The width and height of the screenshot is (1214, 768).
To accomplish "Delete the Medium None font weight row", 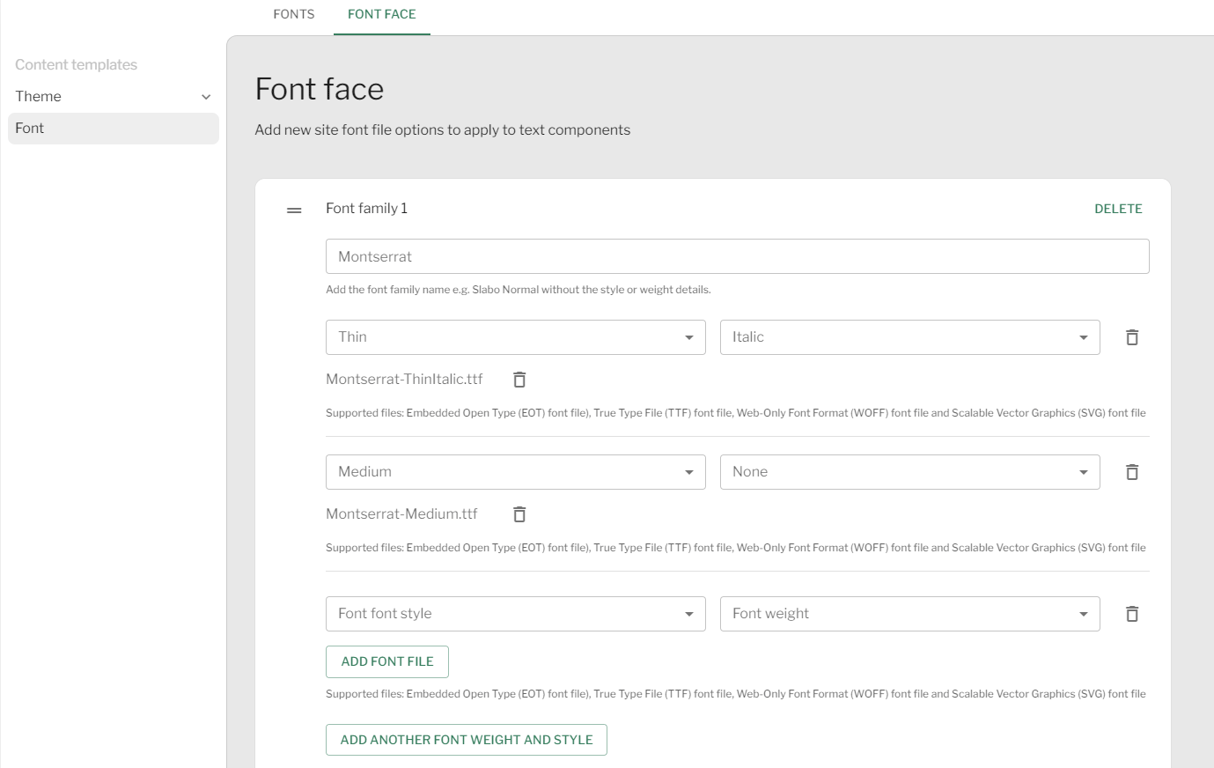I will coord(1132,472).
